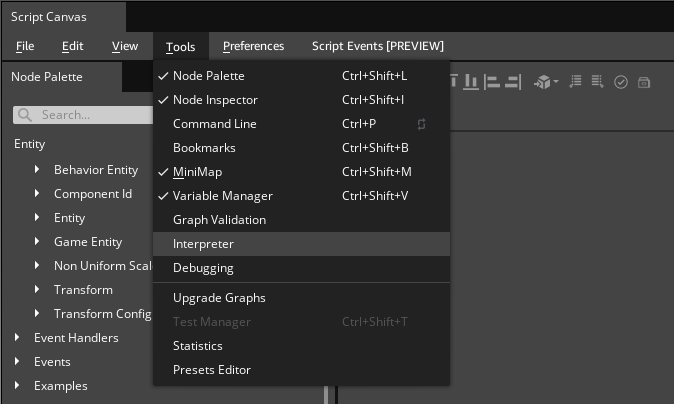This screenshot has height=404, width=674.
Task: Expand the Examples category arrow
Action: pos(18,386)
